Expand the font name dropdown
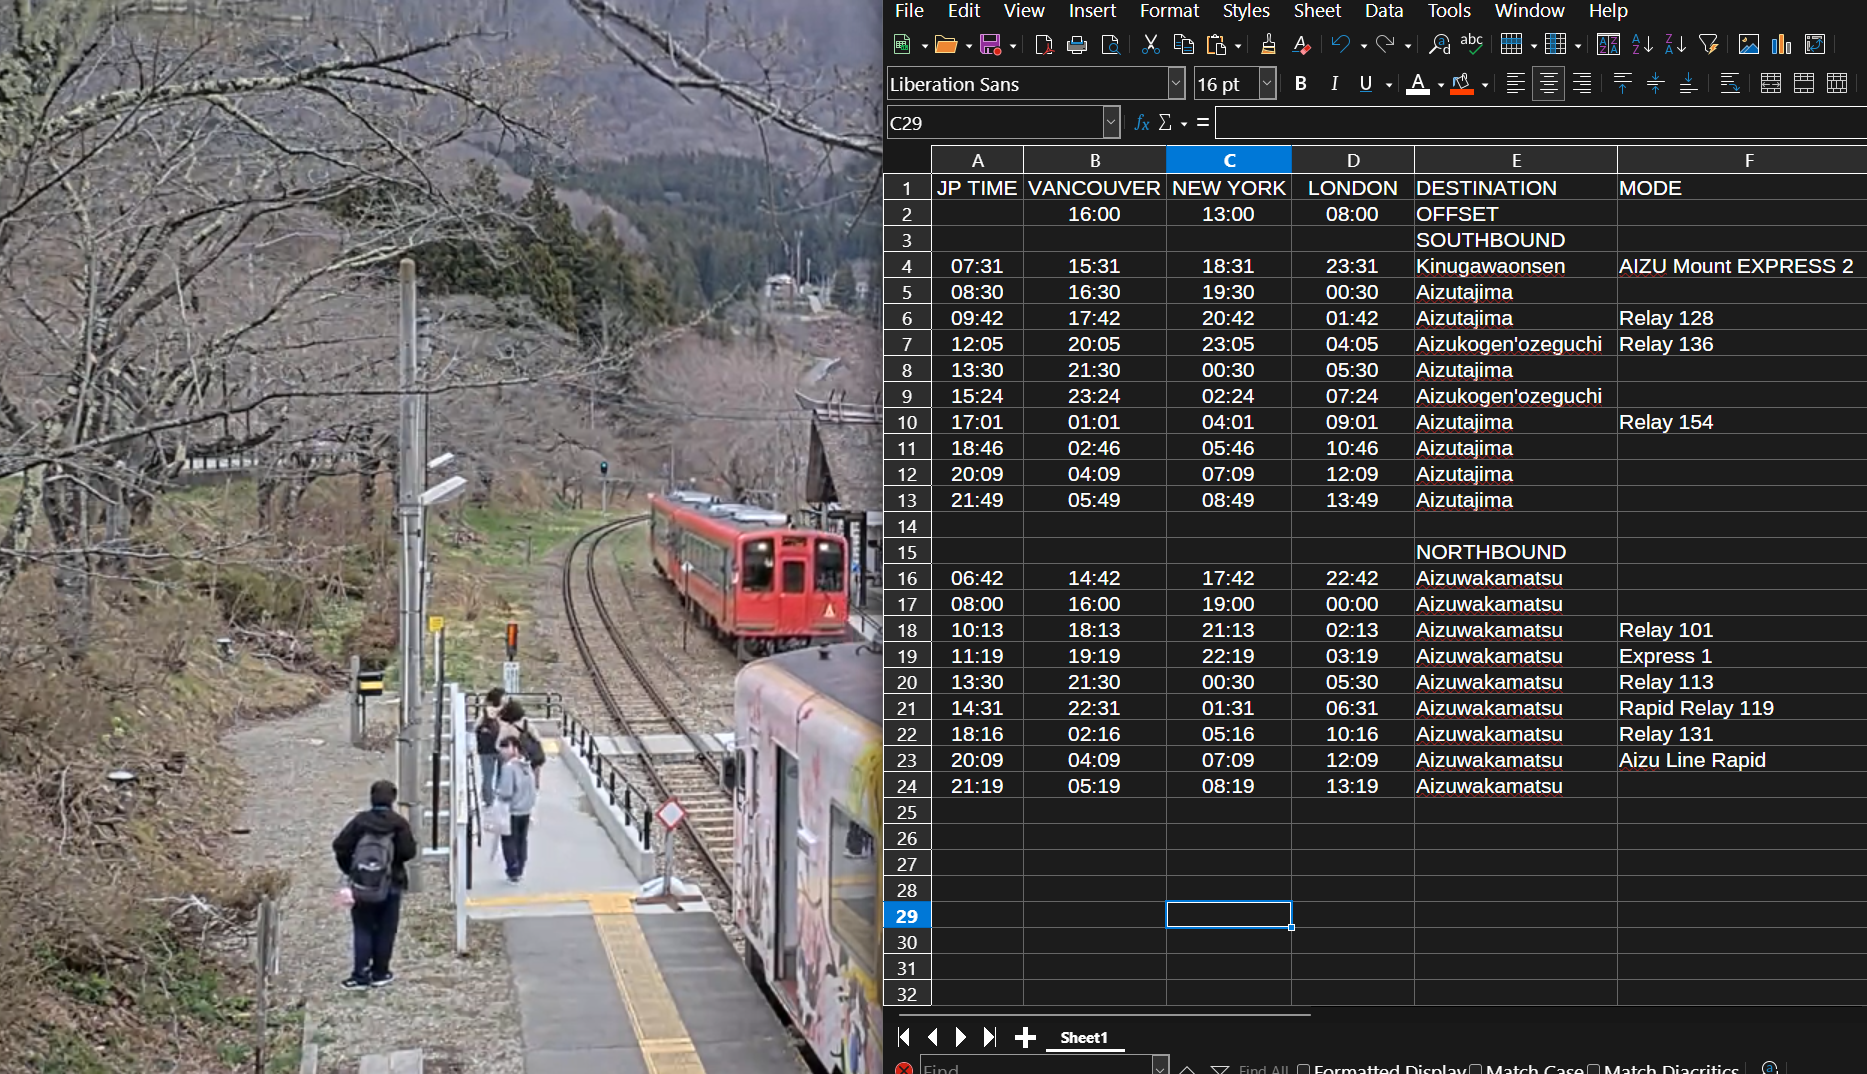The width and height of the screenshot is (1867, 1074). 1176,84
